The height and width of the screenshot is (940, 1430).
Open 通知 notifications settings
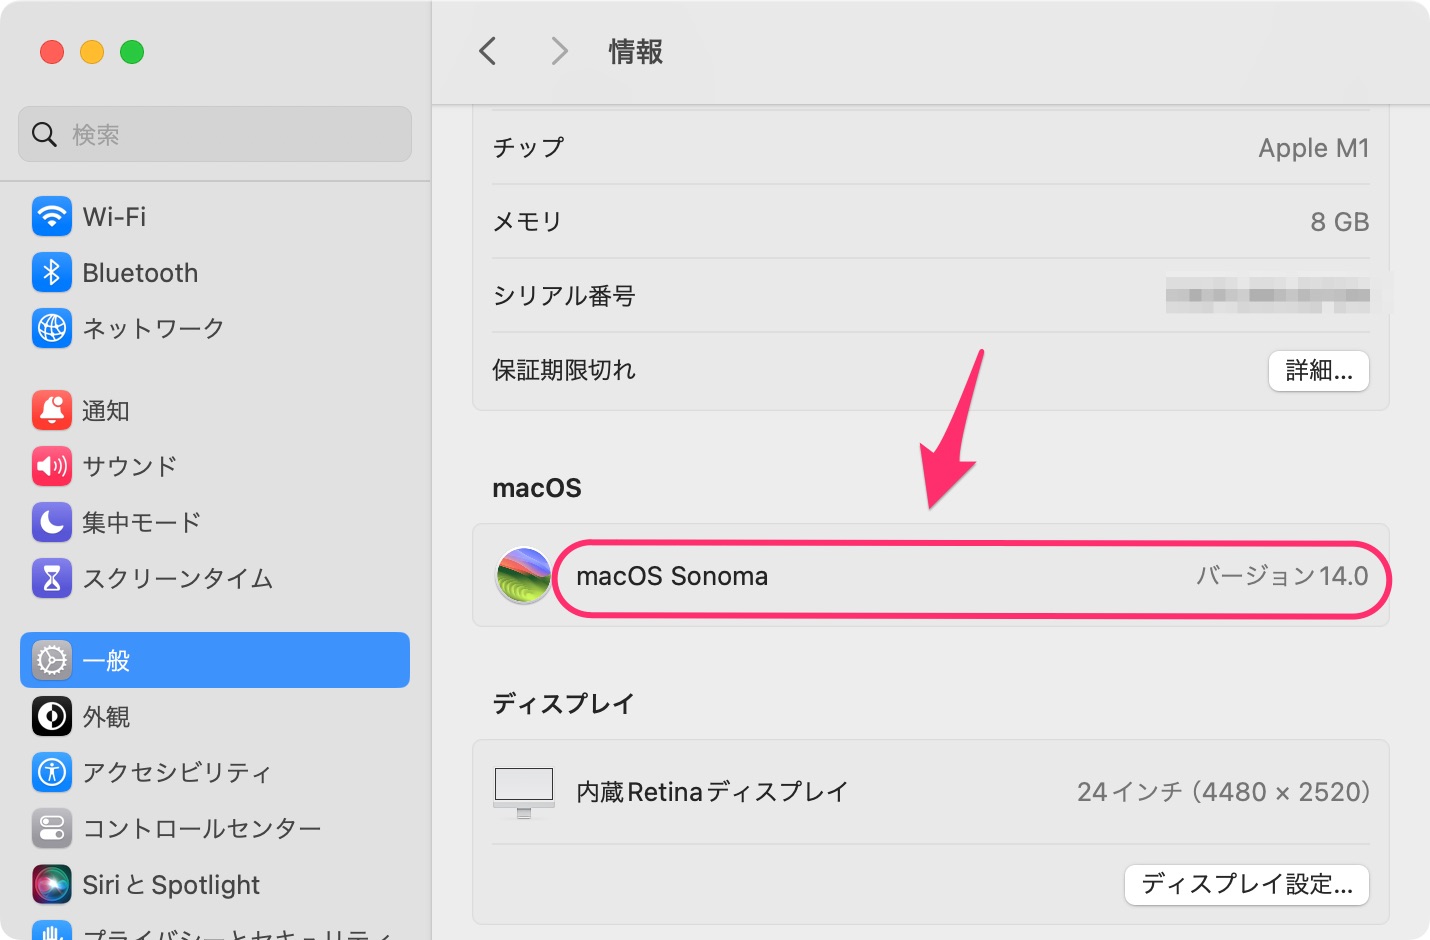[x=214, y=410]
